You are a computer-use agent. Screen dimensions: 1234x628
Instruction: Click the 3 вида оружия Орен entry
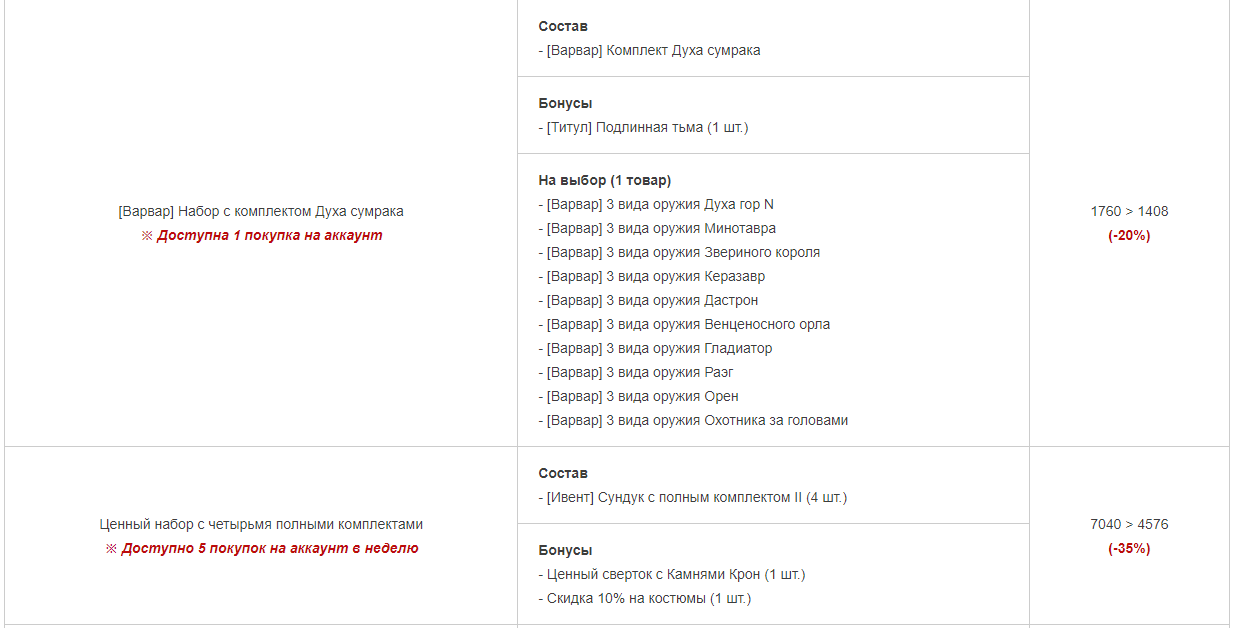[x=638, y=396]
